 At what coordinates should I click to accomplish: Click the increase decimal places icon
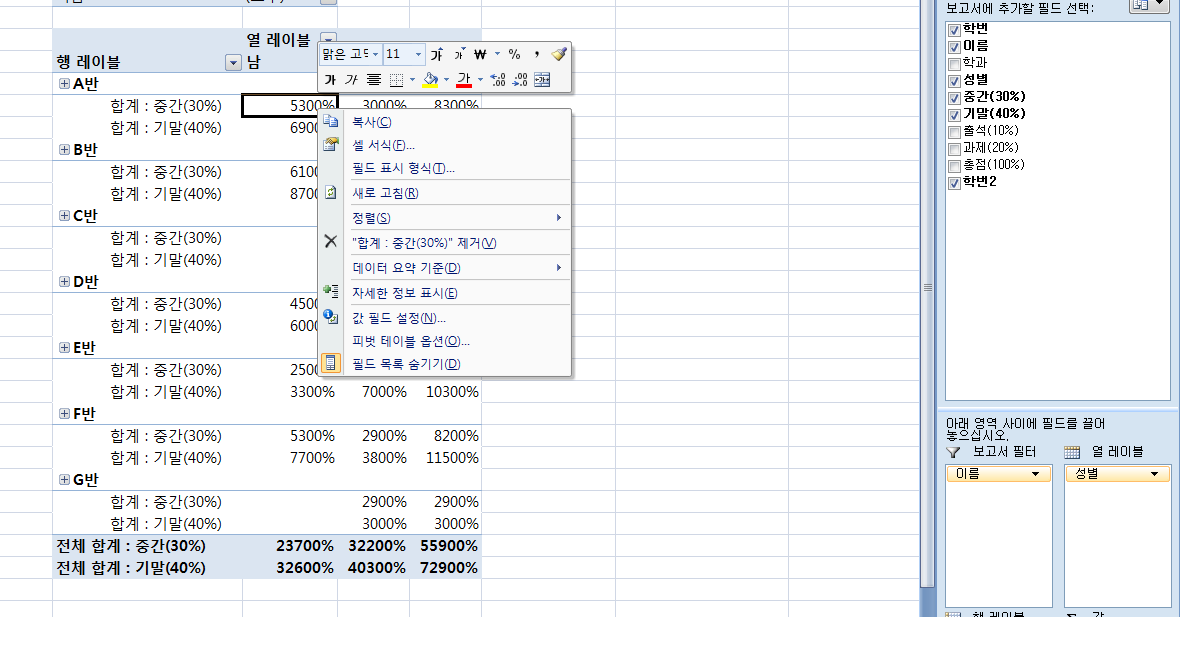click(498, 80)
